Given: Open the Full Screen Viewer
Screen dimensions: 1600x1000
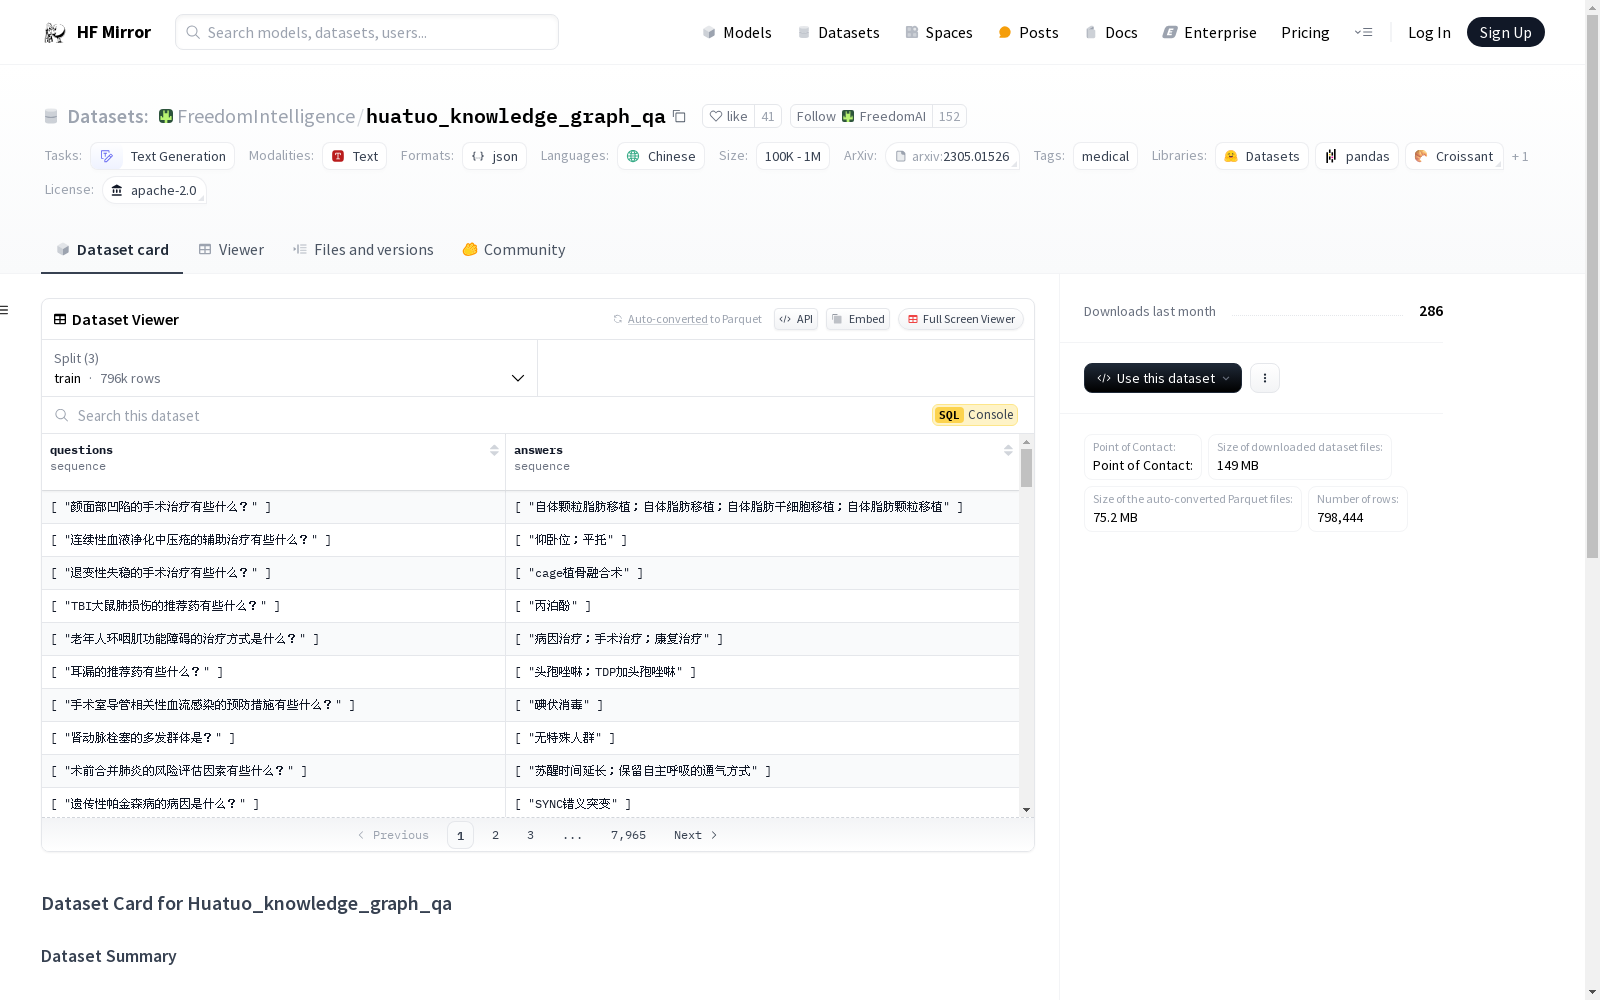Looking at the screenshot, I should coord(959,319).
